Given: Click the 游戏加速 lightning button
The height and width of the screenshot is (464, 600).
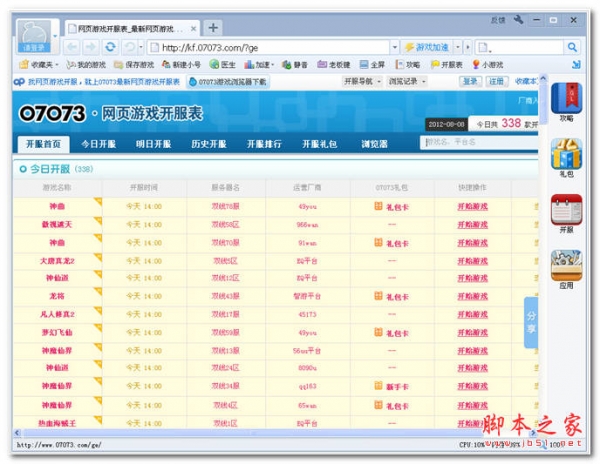Looking at the screenshot, I should pos(427,47).
